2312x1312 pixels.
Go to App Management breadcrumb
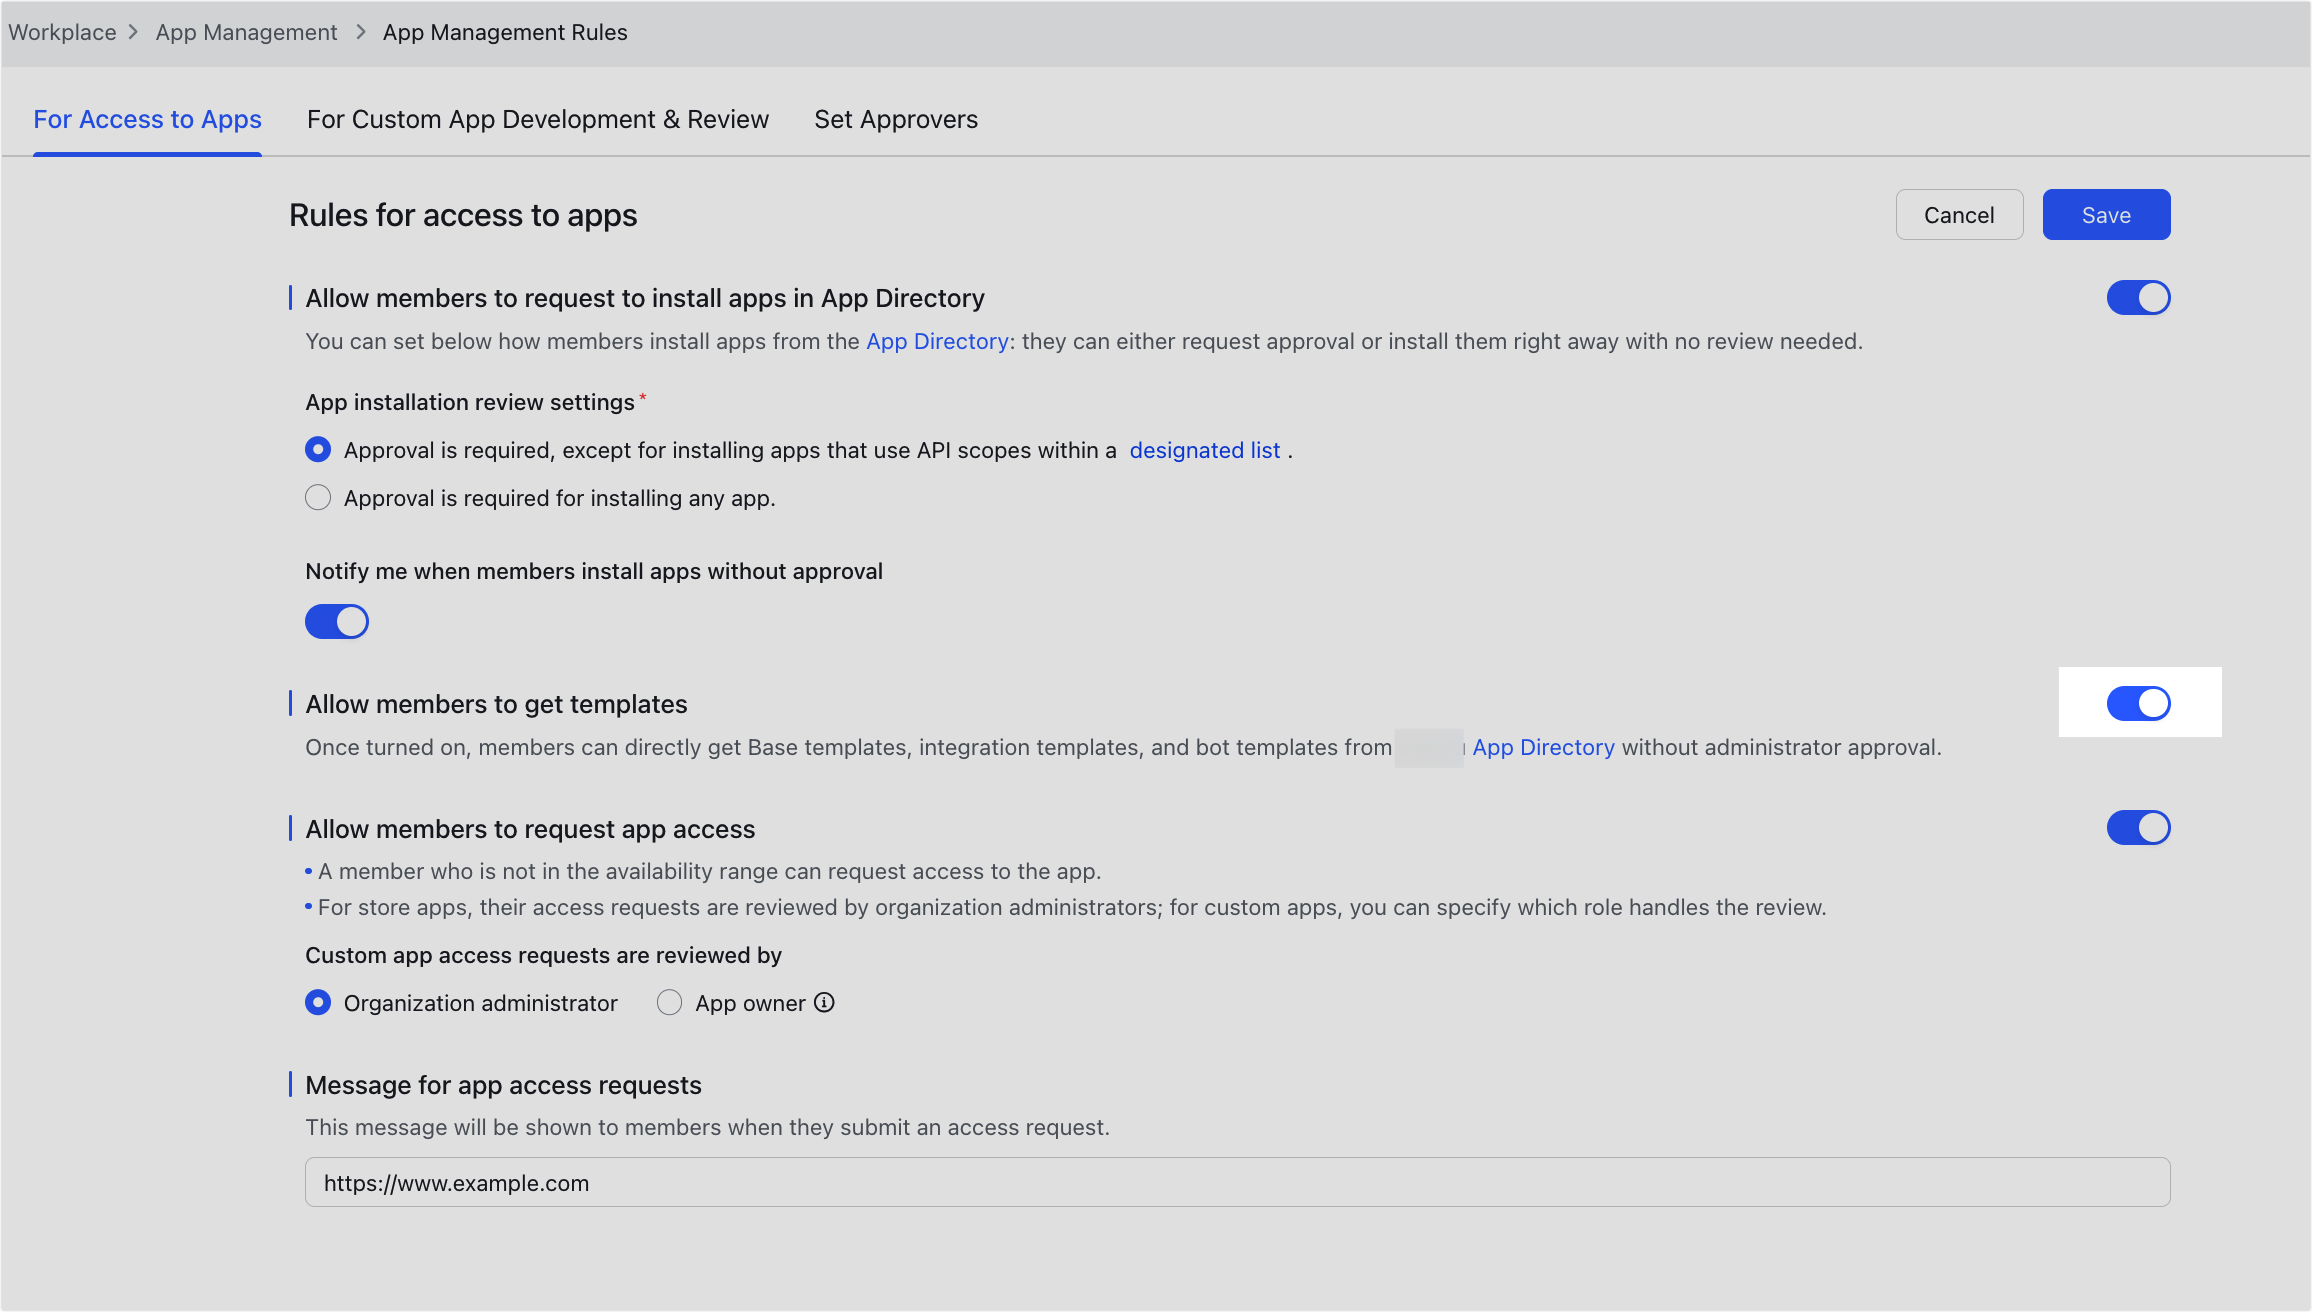(246, 32)
